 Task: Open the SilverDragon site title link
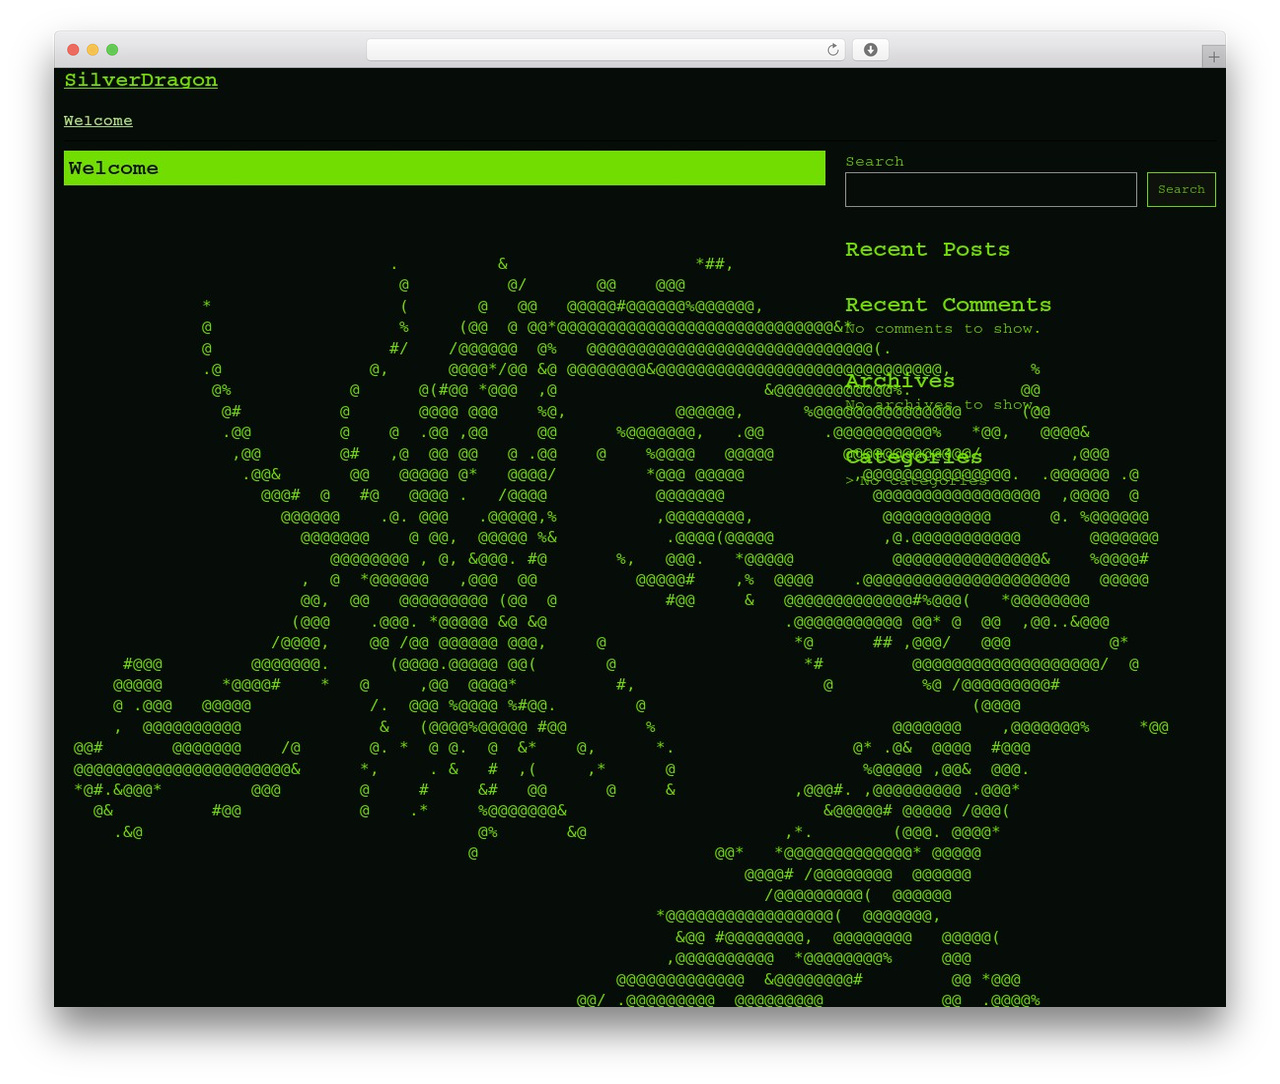pos(141,80)
